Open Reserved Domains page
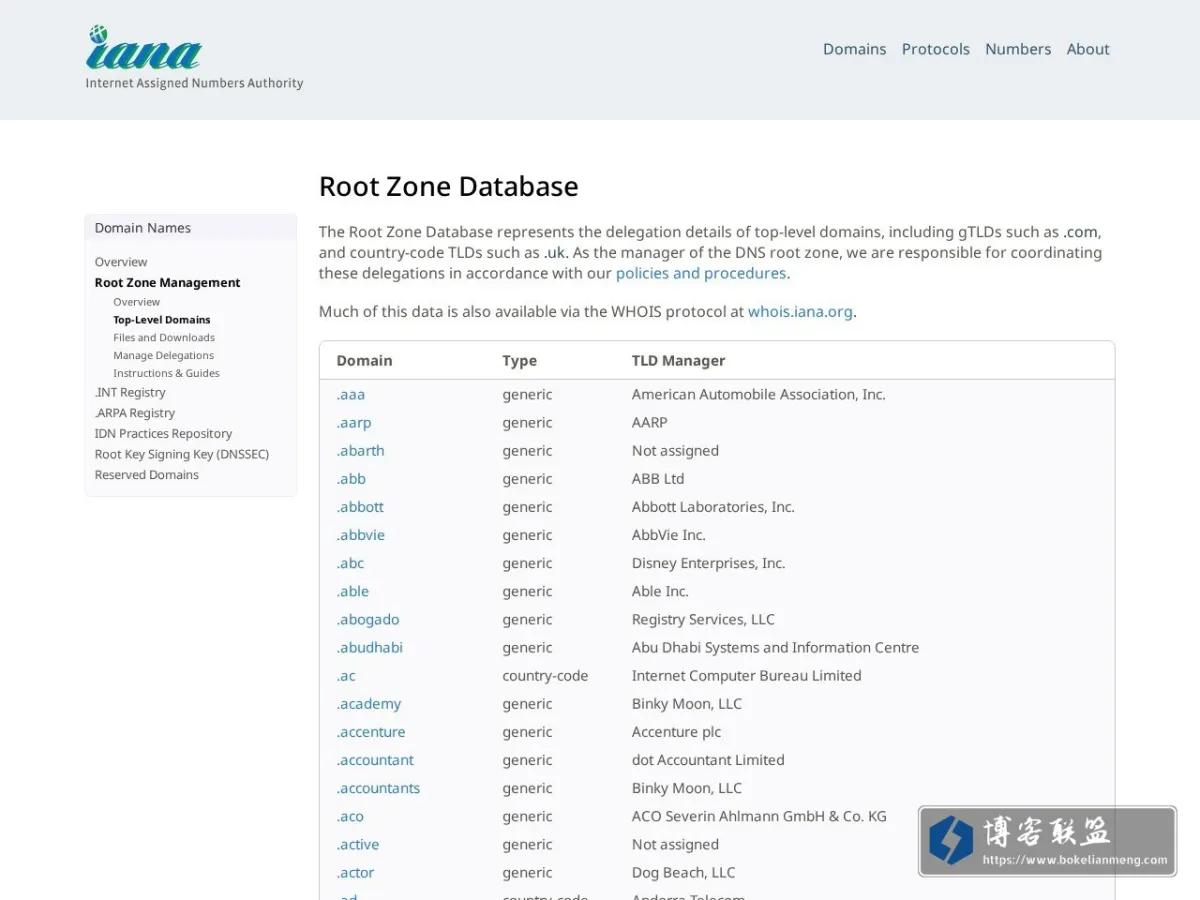The image size is (1200, 900). pyautogui.click(x=146, y=475)
